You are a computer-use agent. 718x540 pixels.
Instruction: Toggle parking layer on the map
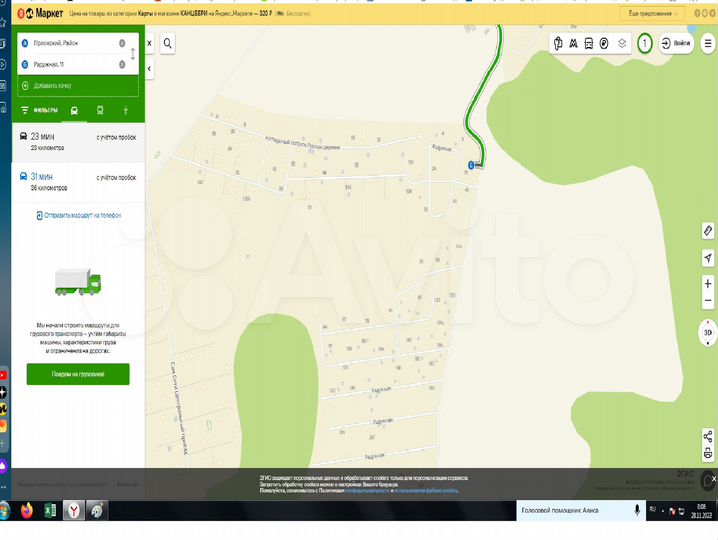[604, 43]
